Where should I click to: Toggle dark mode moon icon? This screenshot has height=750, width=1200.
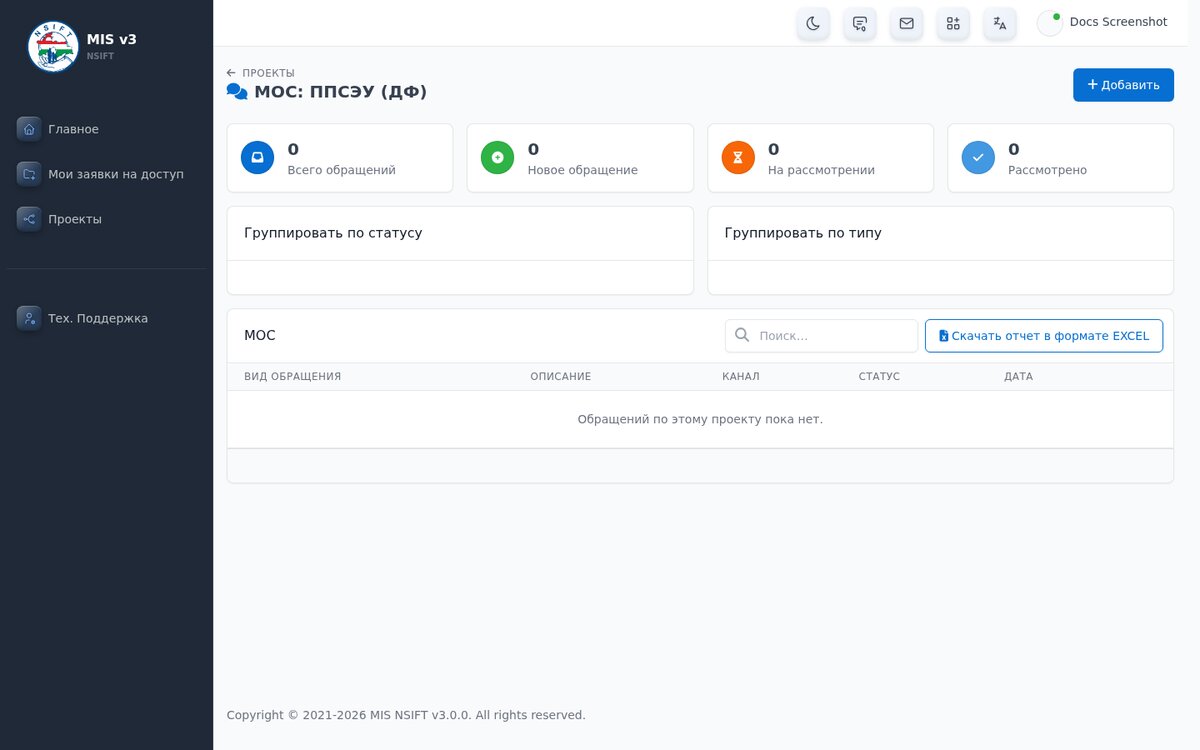pos(813,23)
